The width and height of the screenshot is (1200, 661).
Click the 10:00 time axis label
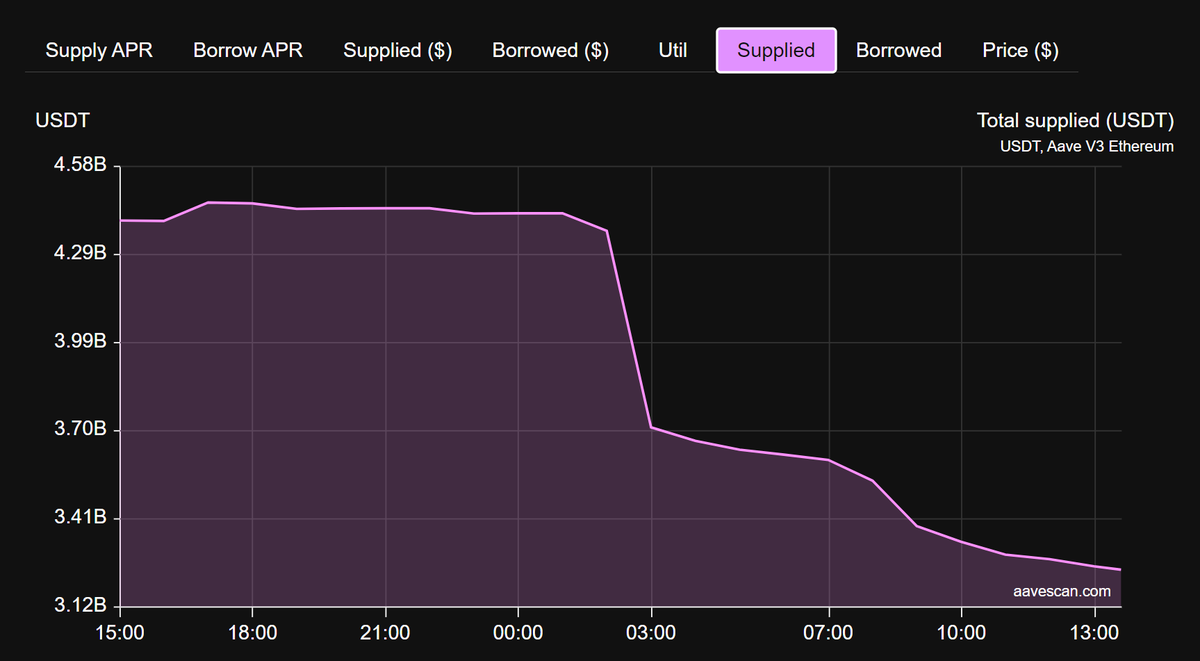pyautogui.click(x=961, y=632)
